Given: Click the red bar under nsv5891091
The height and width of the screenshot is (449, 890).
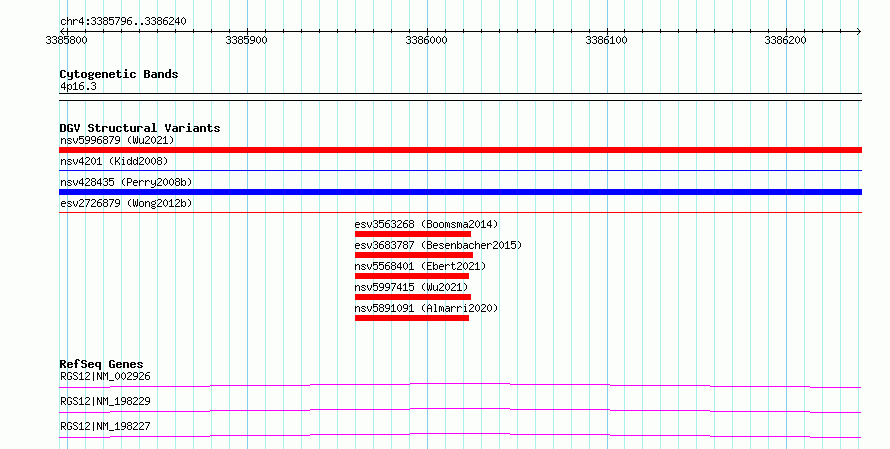Looking at the screenshot, I should pos(412,318).
